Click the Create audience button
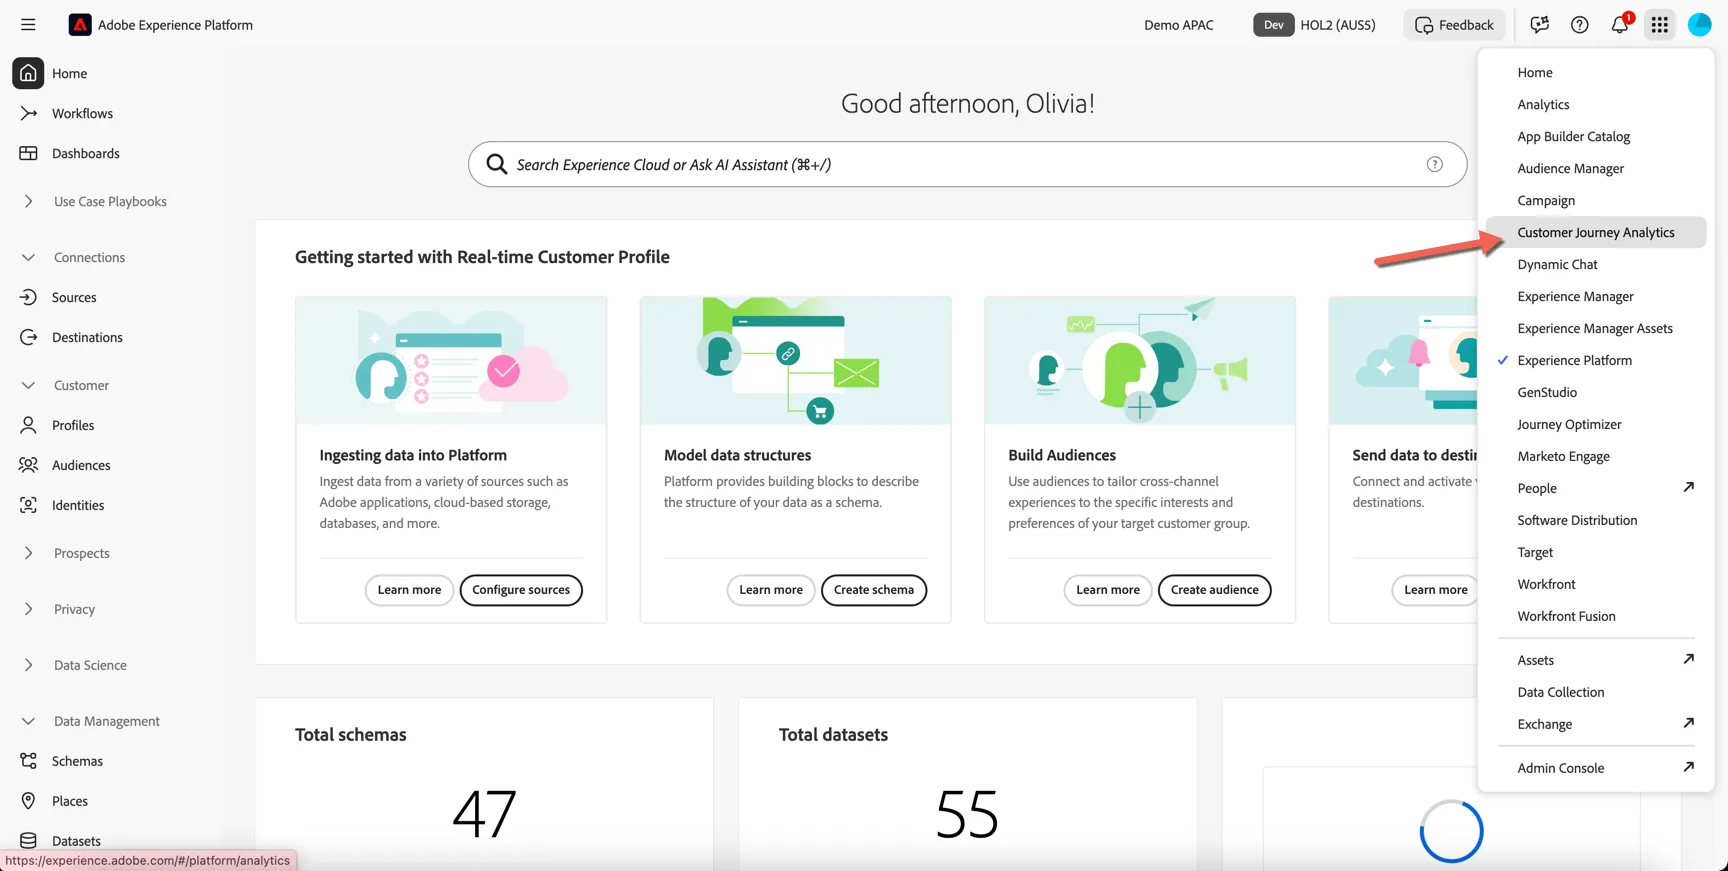1728x871 pixels. pyautogui.click(x=1215, y=590)
